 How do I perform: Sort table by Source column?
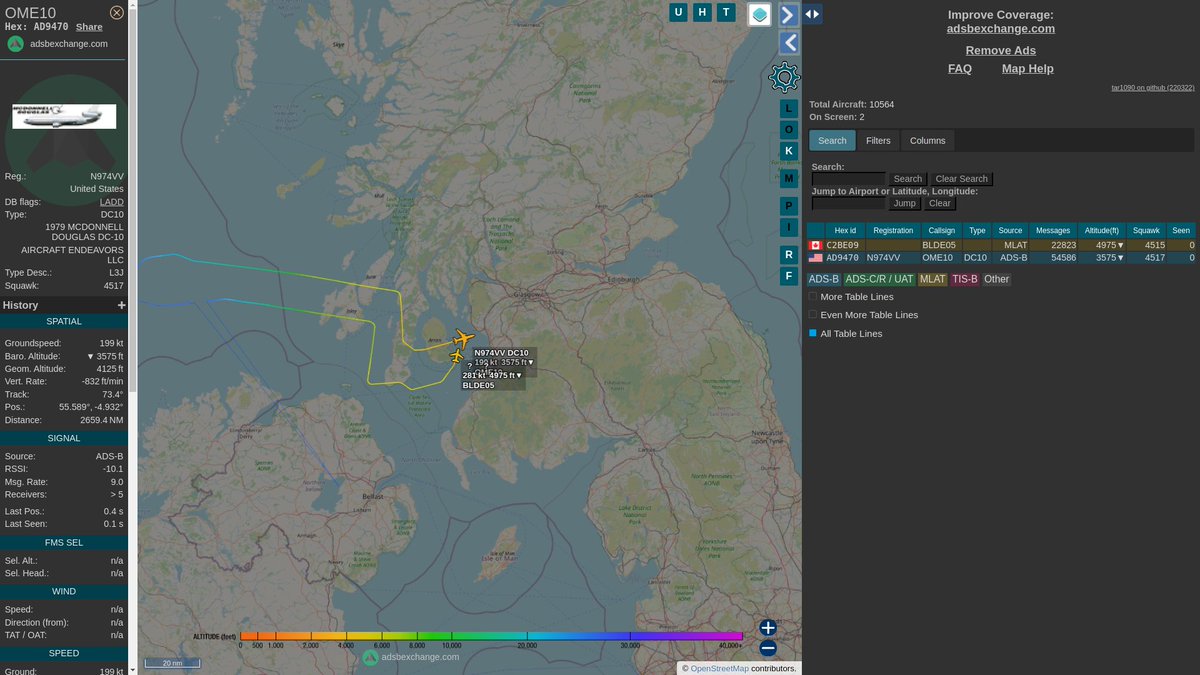point(1010,230)
